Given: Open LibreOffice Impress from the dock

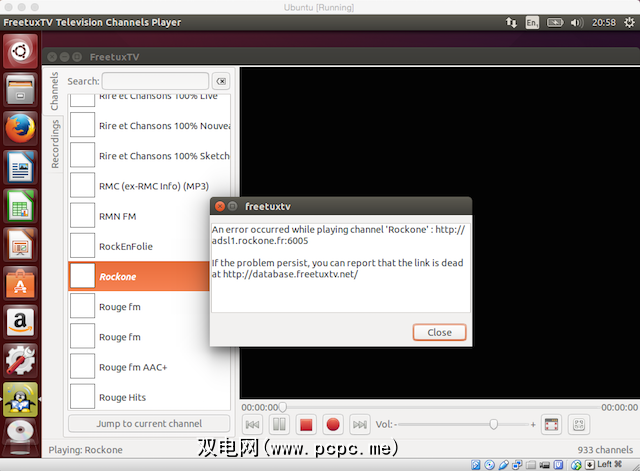Looking at the screenshot, I should coord(20,244).
